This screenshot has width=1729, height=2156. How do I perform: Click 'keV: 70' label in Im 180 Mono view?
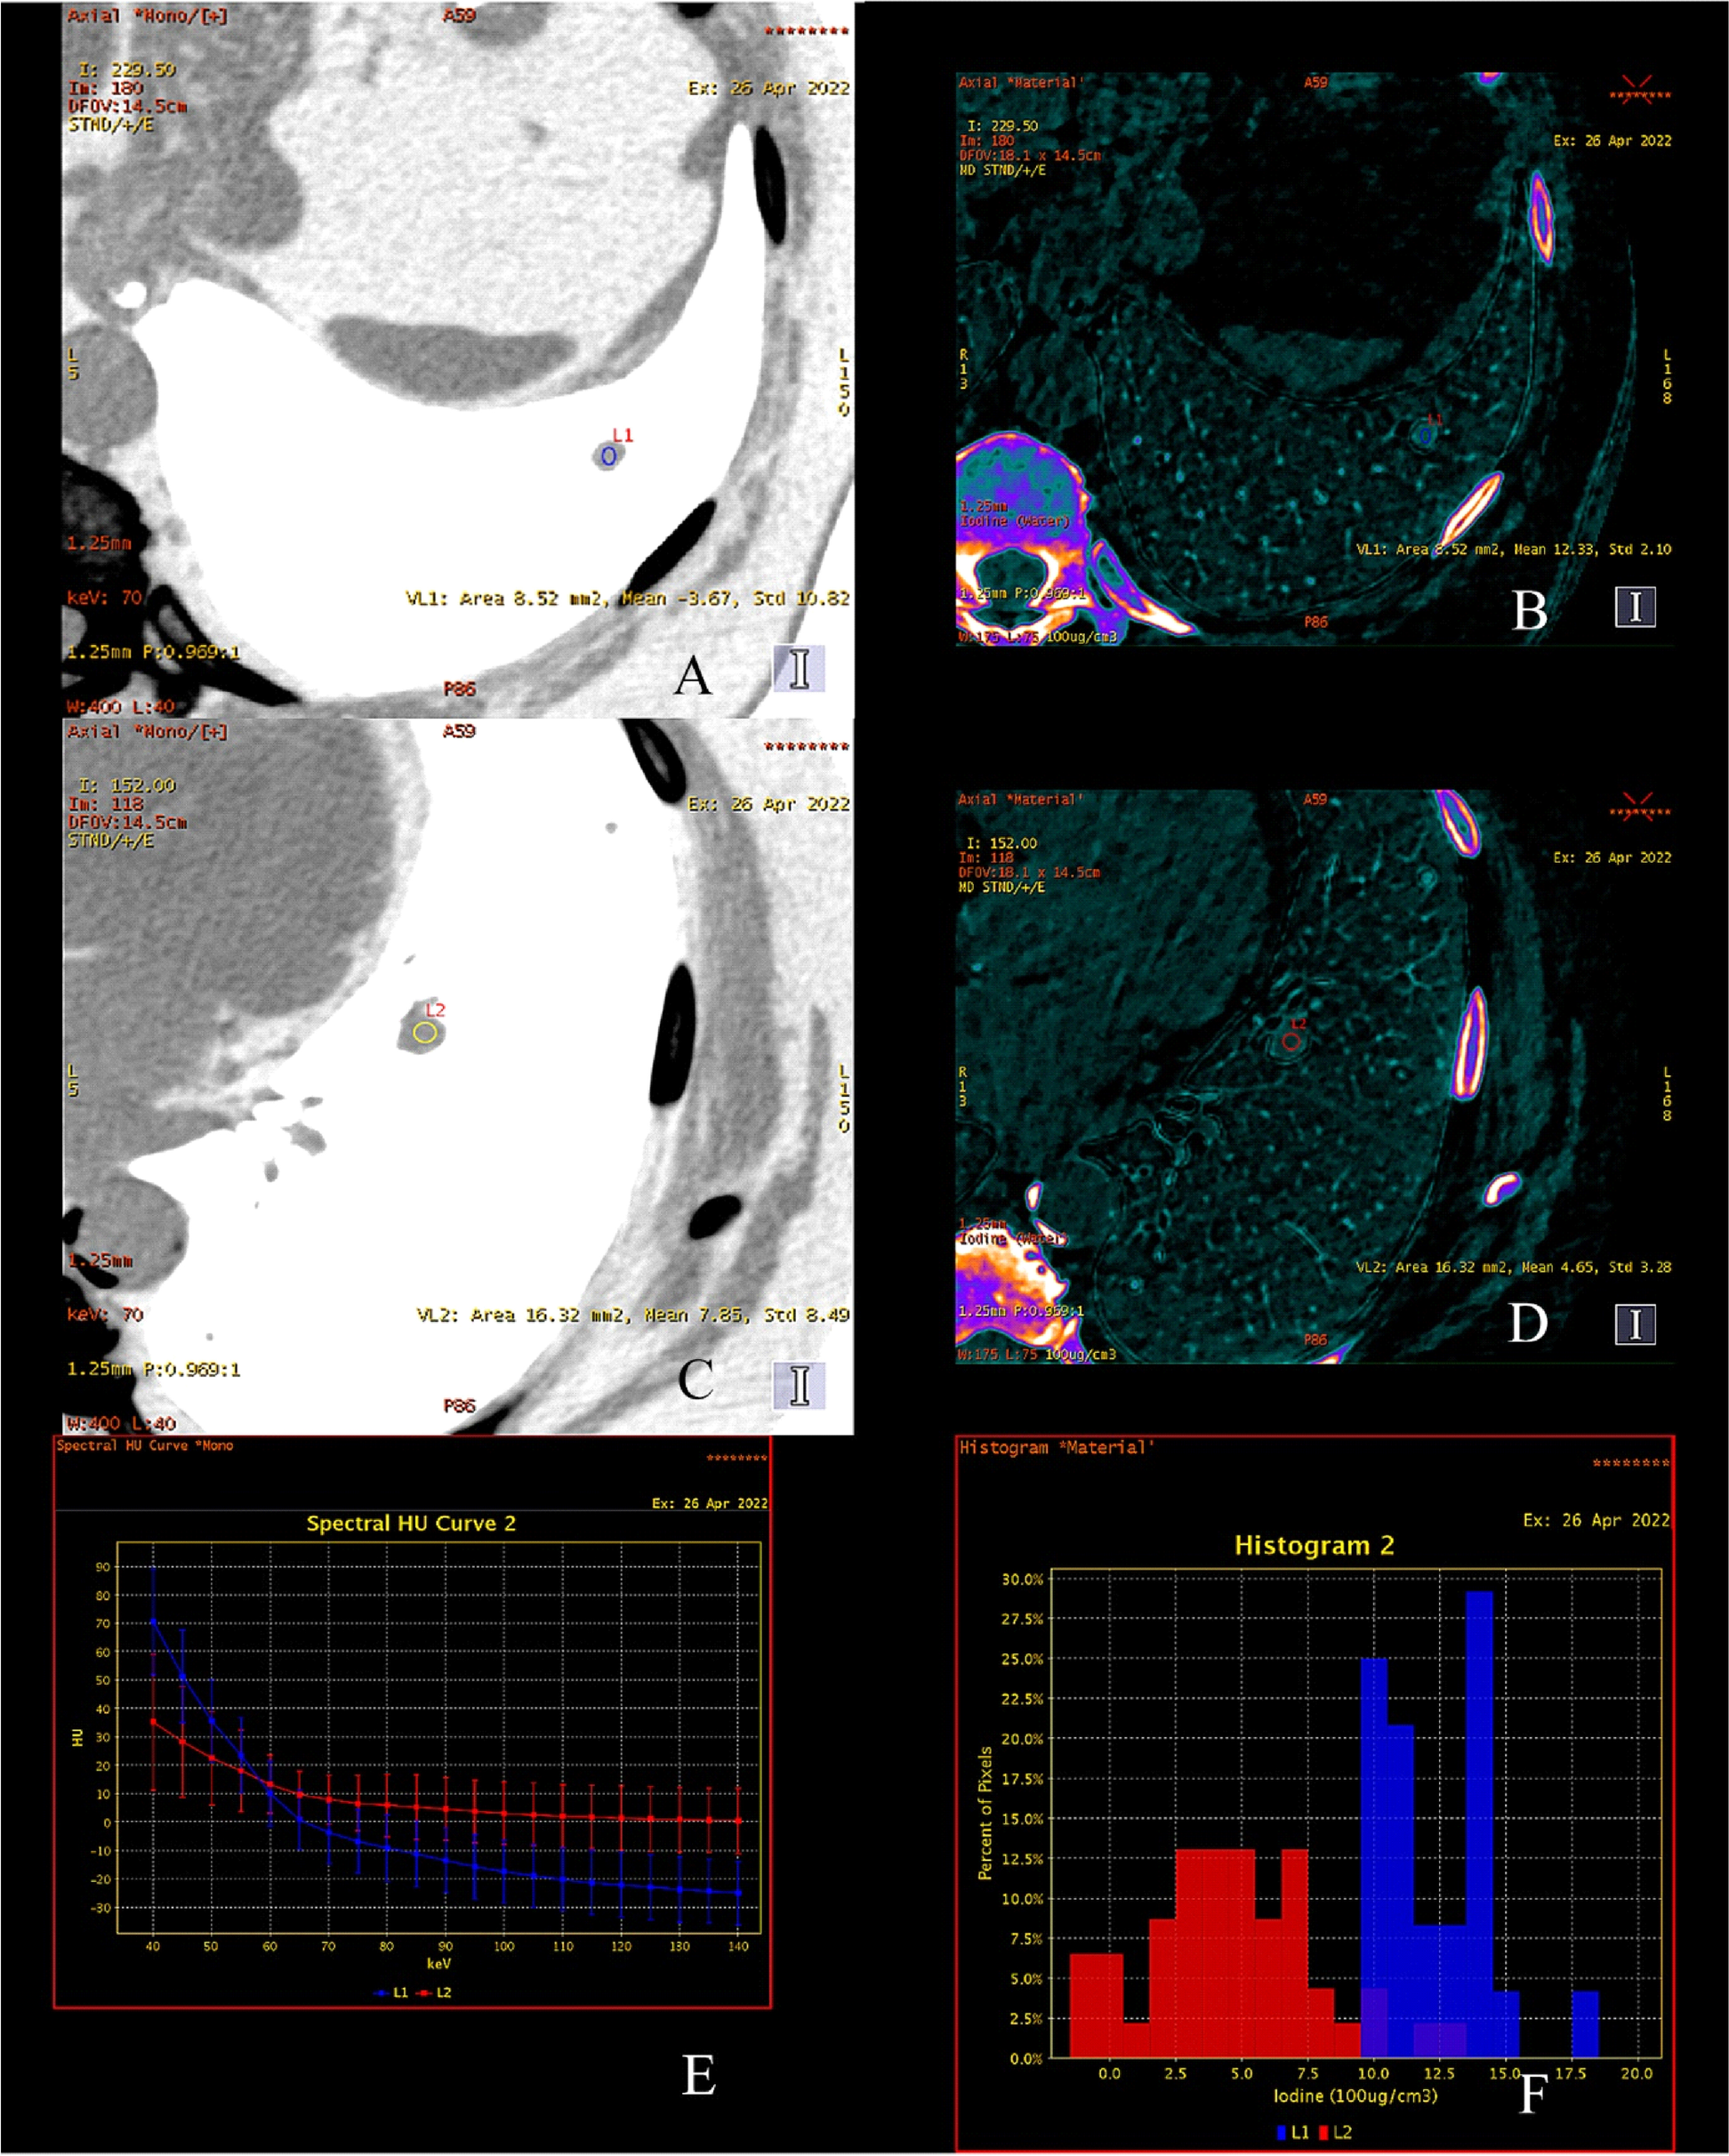click(x=105, y=598)
